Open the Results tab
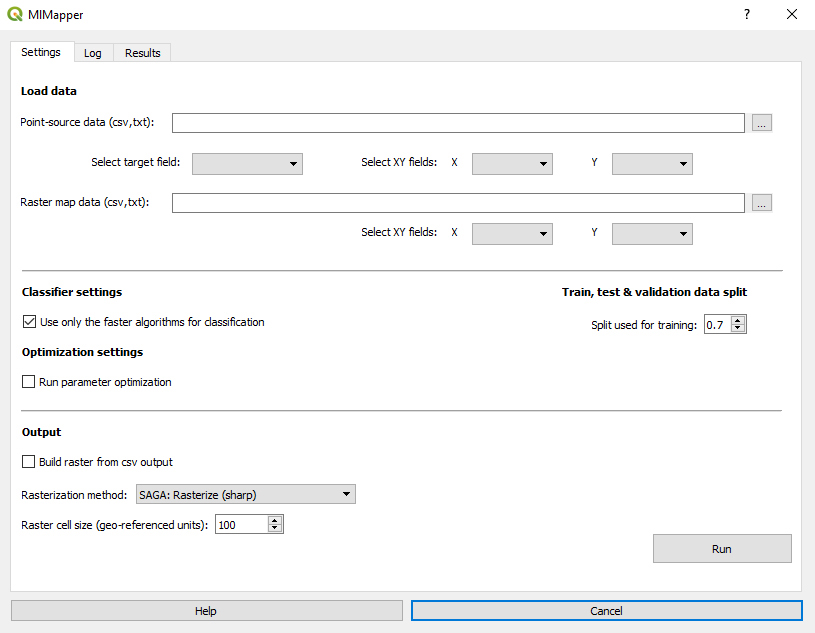Viewport: 815px width, 633px height. (x=143, y=53)
